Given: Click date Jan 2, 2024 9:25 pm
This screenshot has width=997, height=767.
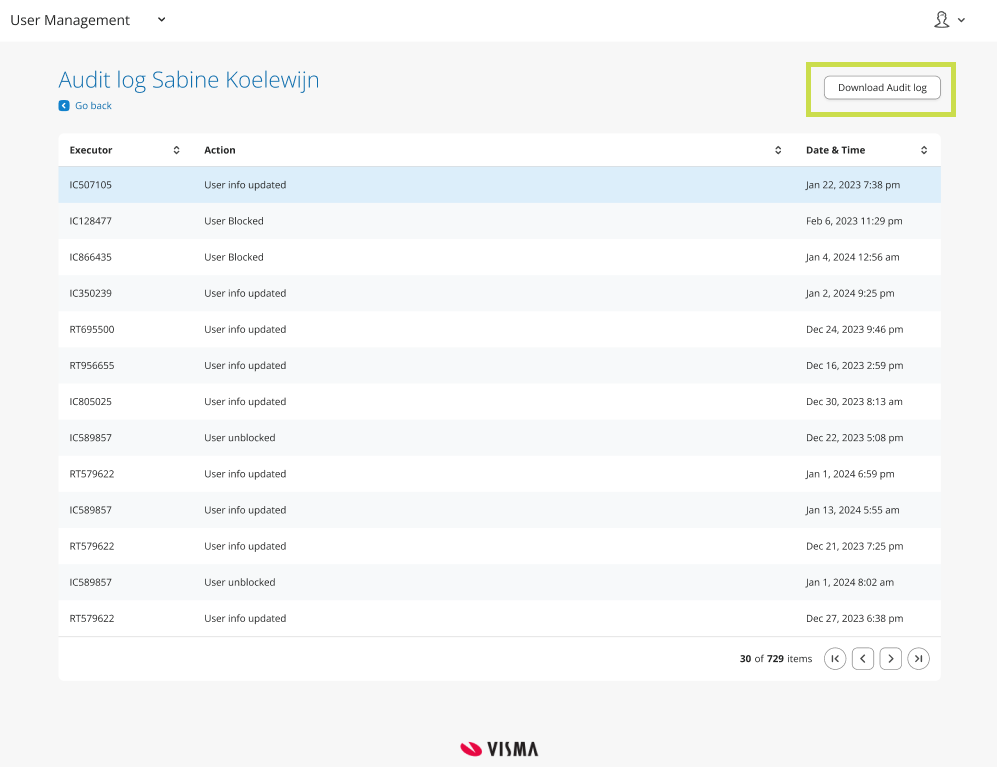Looking at the screenshot, I should pyautogui.click(x=850, y=293).
